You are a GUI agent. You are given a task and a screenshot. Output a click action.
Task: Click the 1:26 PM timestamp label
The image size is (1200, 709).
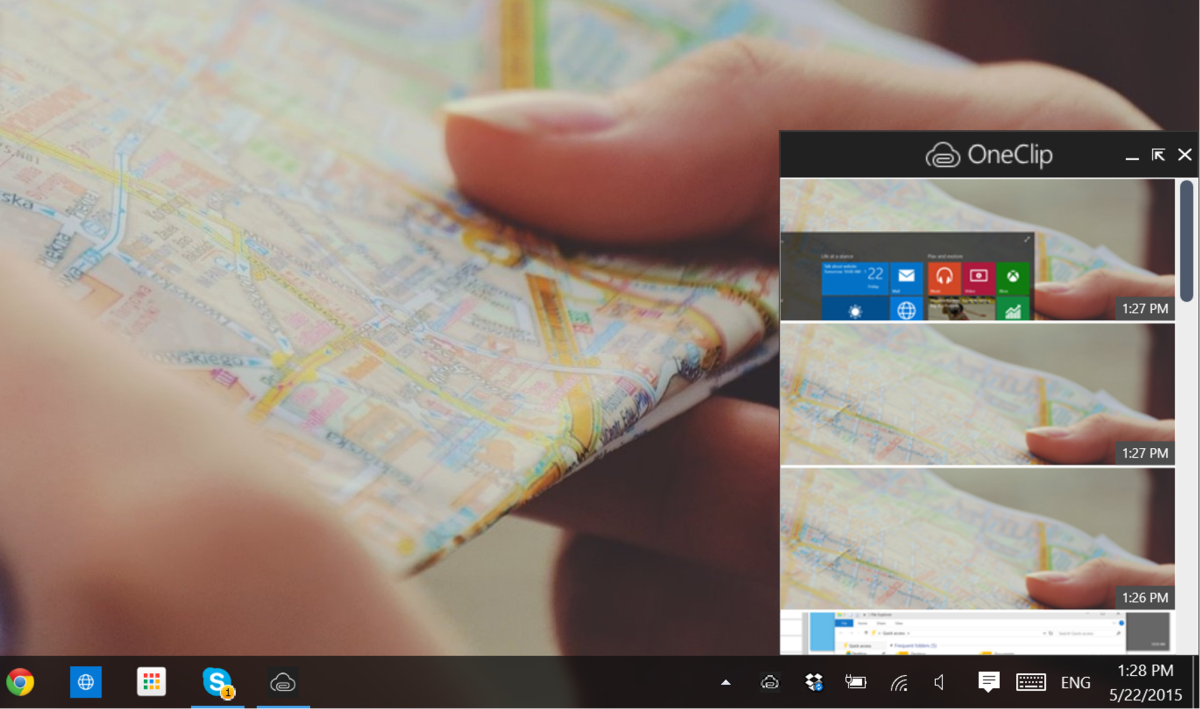(1145, 598)
